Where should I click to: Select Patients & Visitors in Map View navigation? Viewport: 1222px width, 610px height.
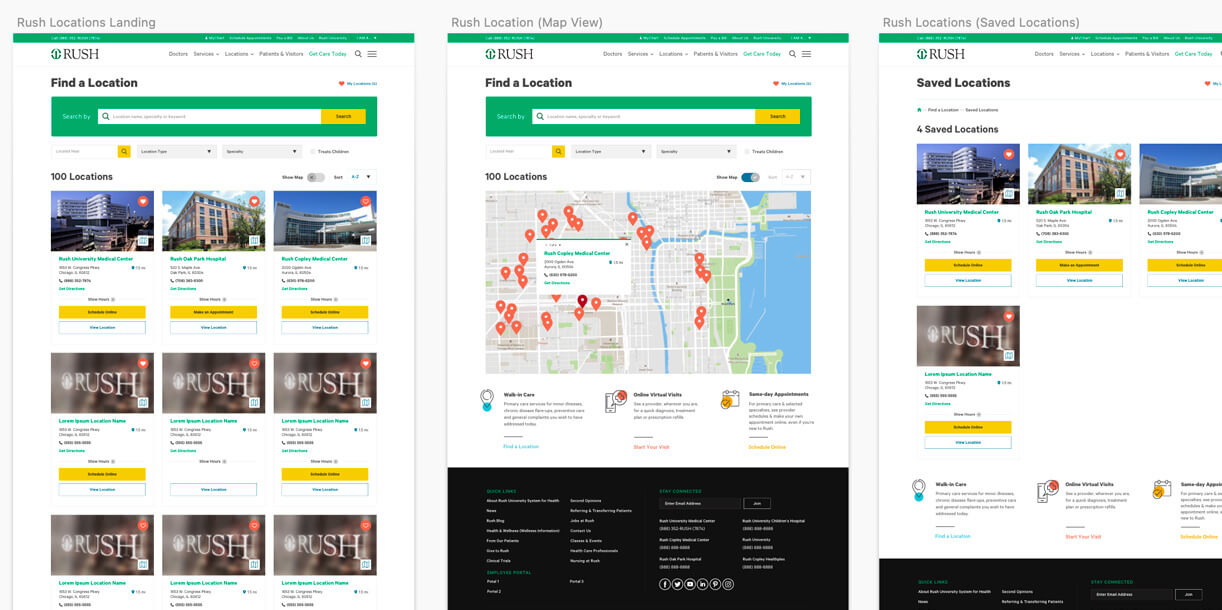(718, 54)
